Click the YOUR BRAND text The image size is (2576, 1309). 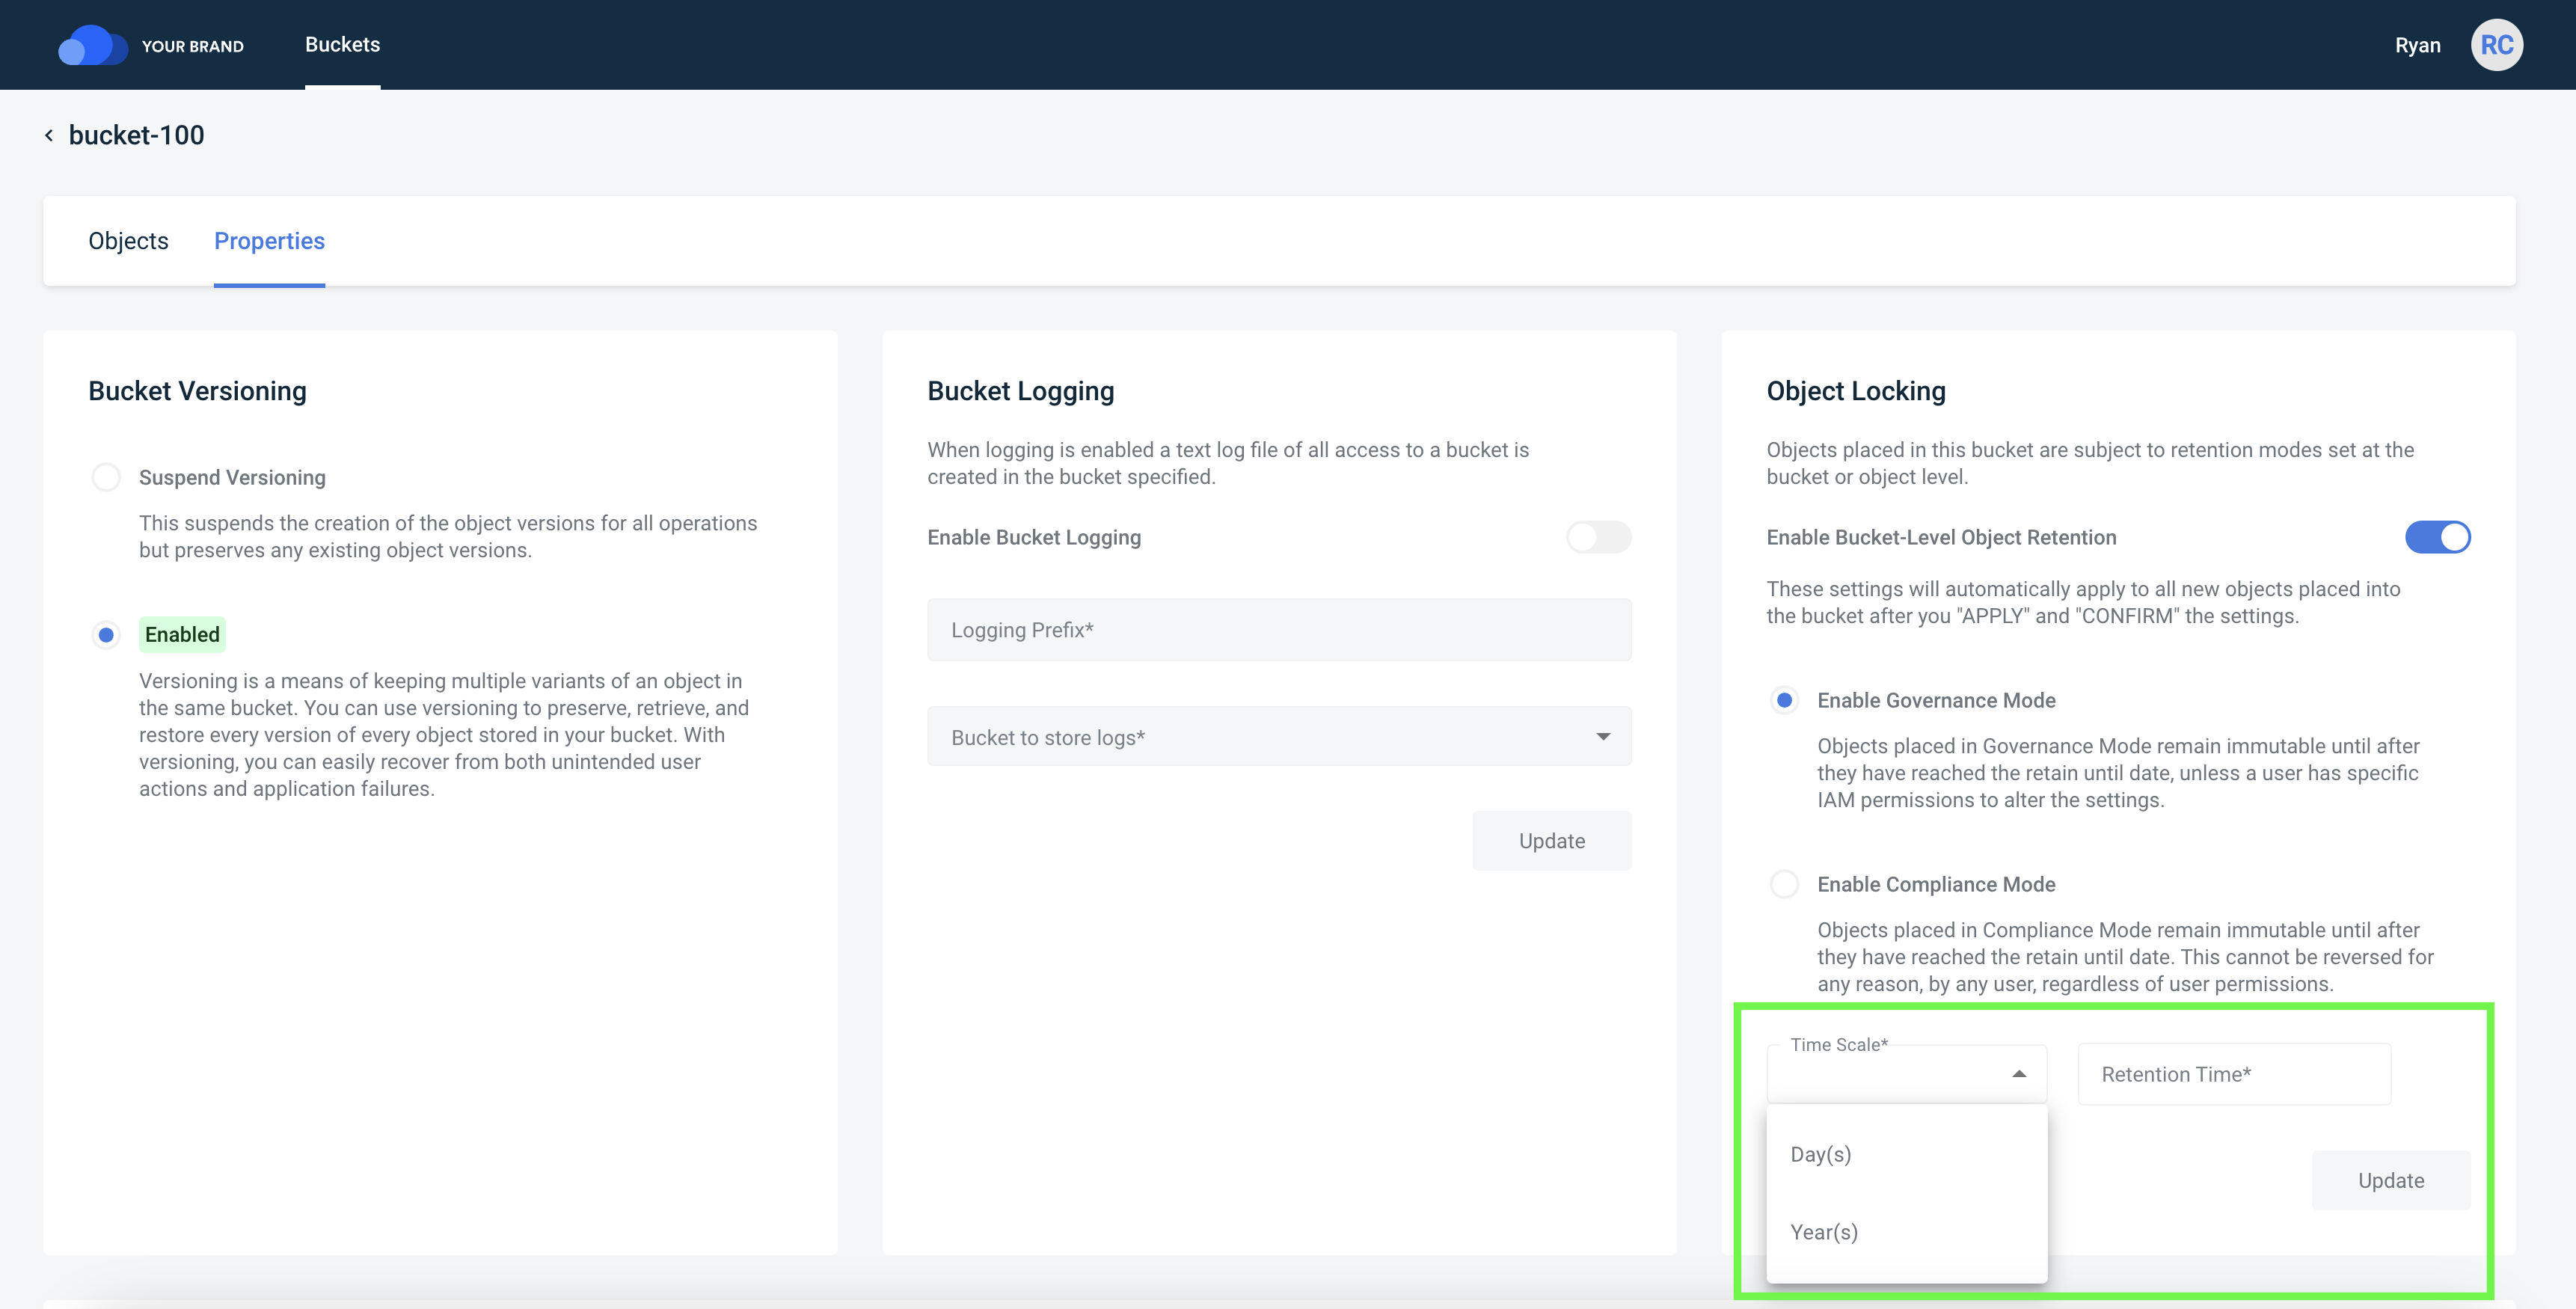click(x=193, y=46)
